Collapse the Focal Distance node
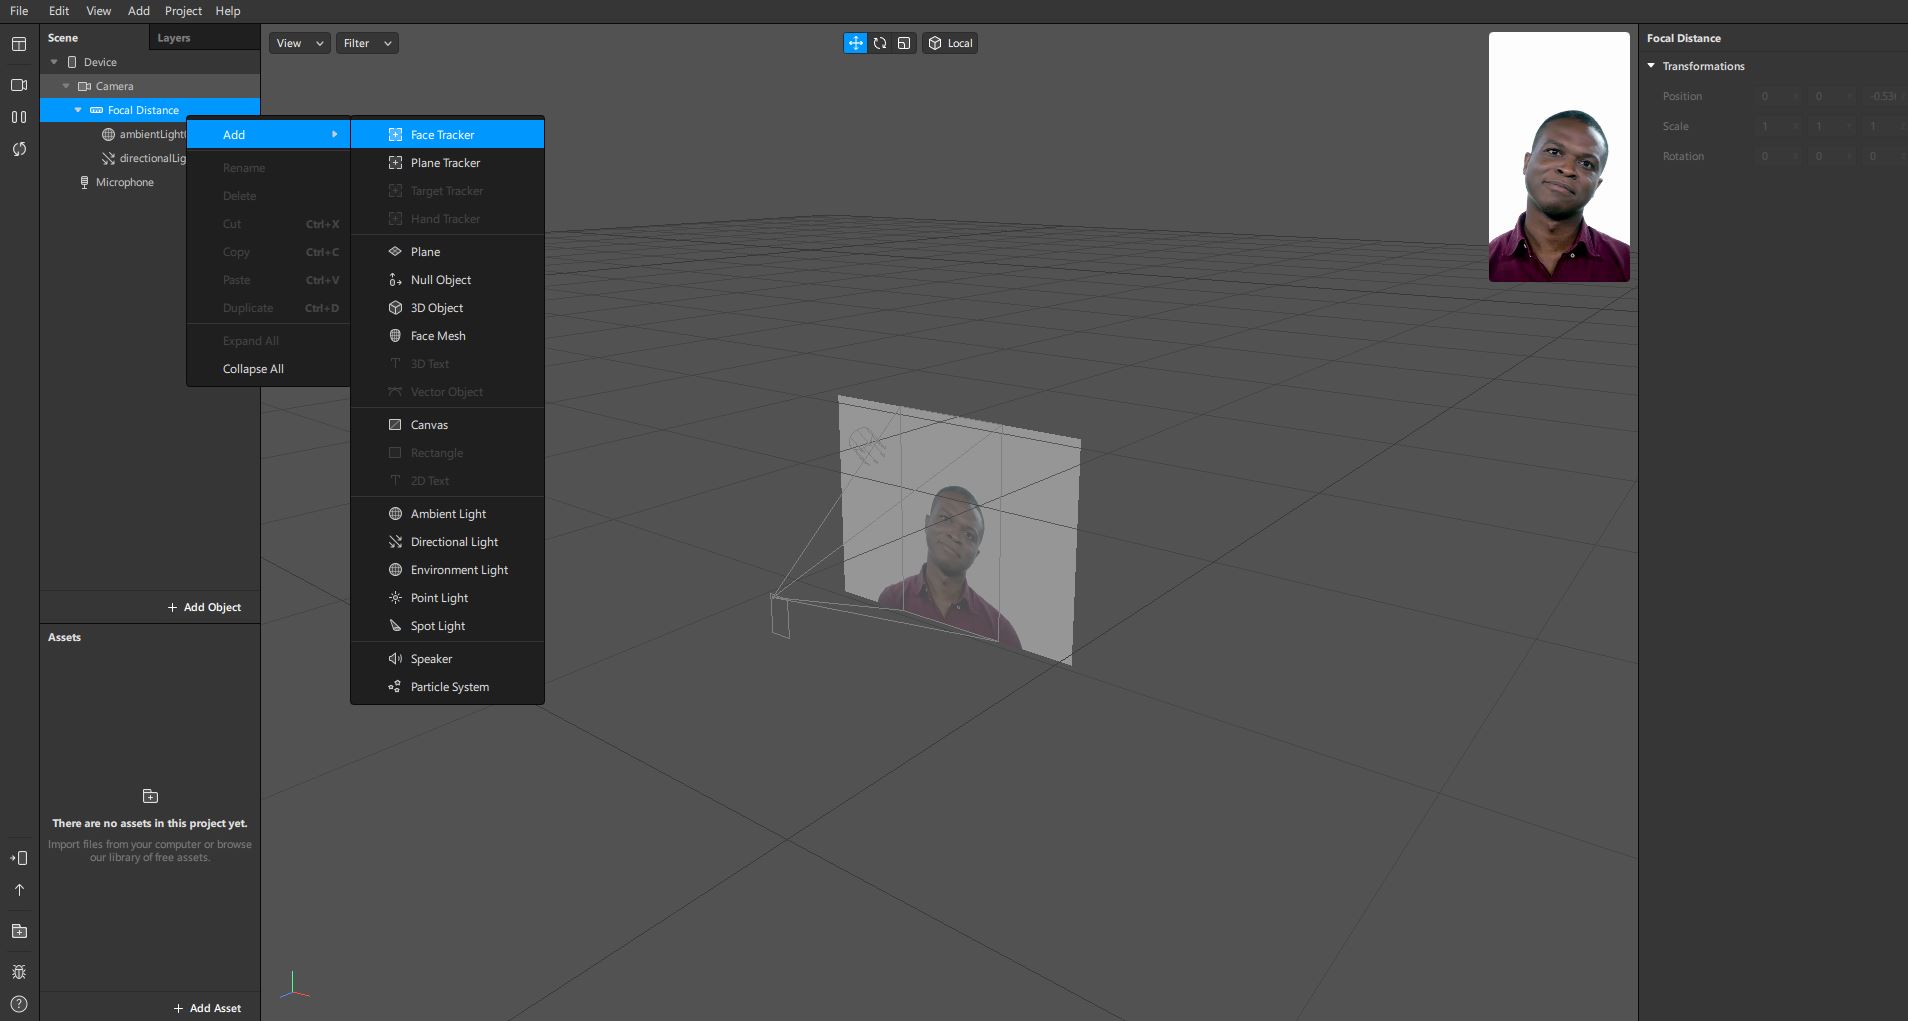 click(78, 110)
